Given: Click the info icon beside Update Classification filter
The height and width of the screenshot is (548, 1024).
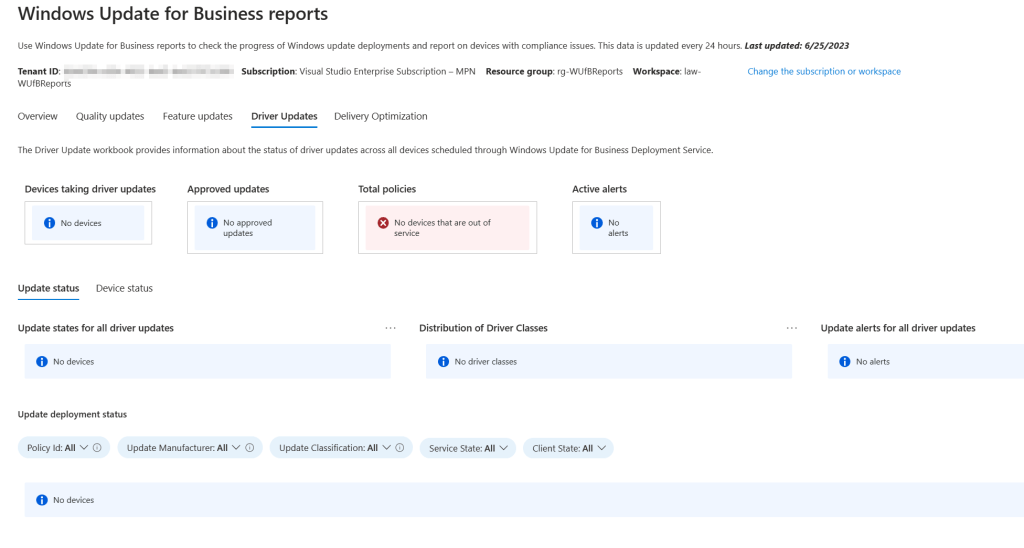Looking at the screenshot, I should pyautogui.click(x=400, y=448).
